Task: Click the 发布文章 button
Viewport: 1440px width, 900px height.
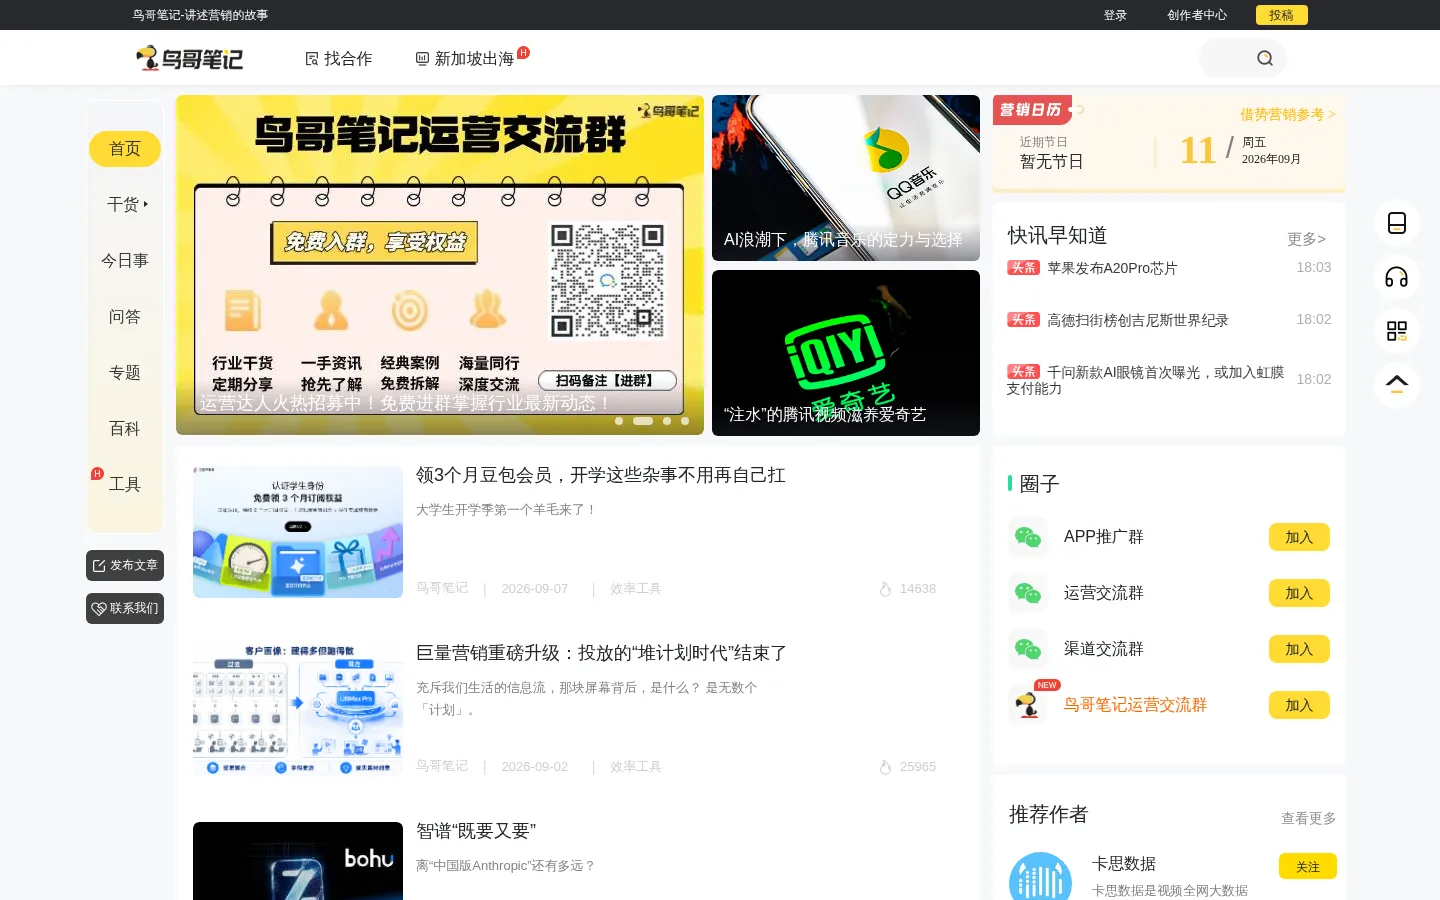Action: pos(125,566)
